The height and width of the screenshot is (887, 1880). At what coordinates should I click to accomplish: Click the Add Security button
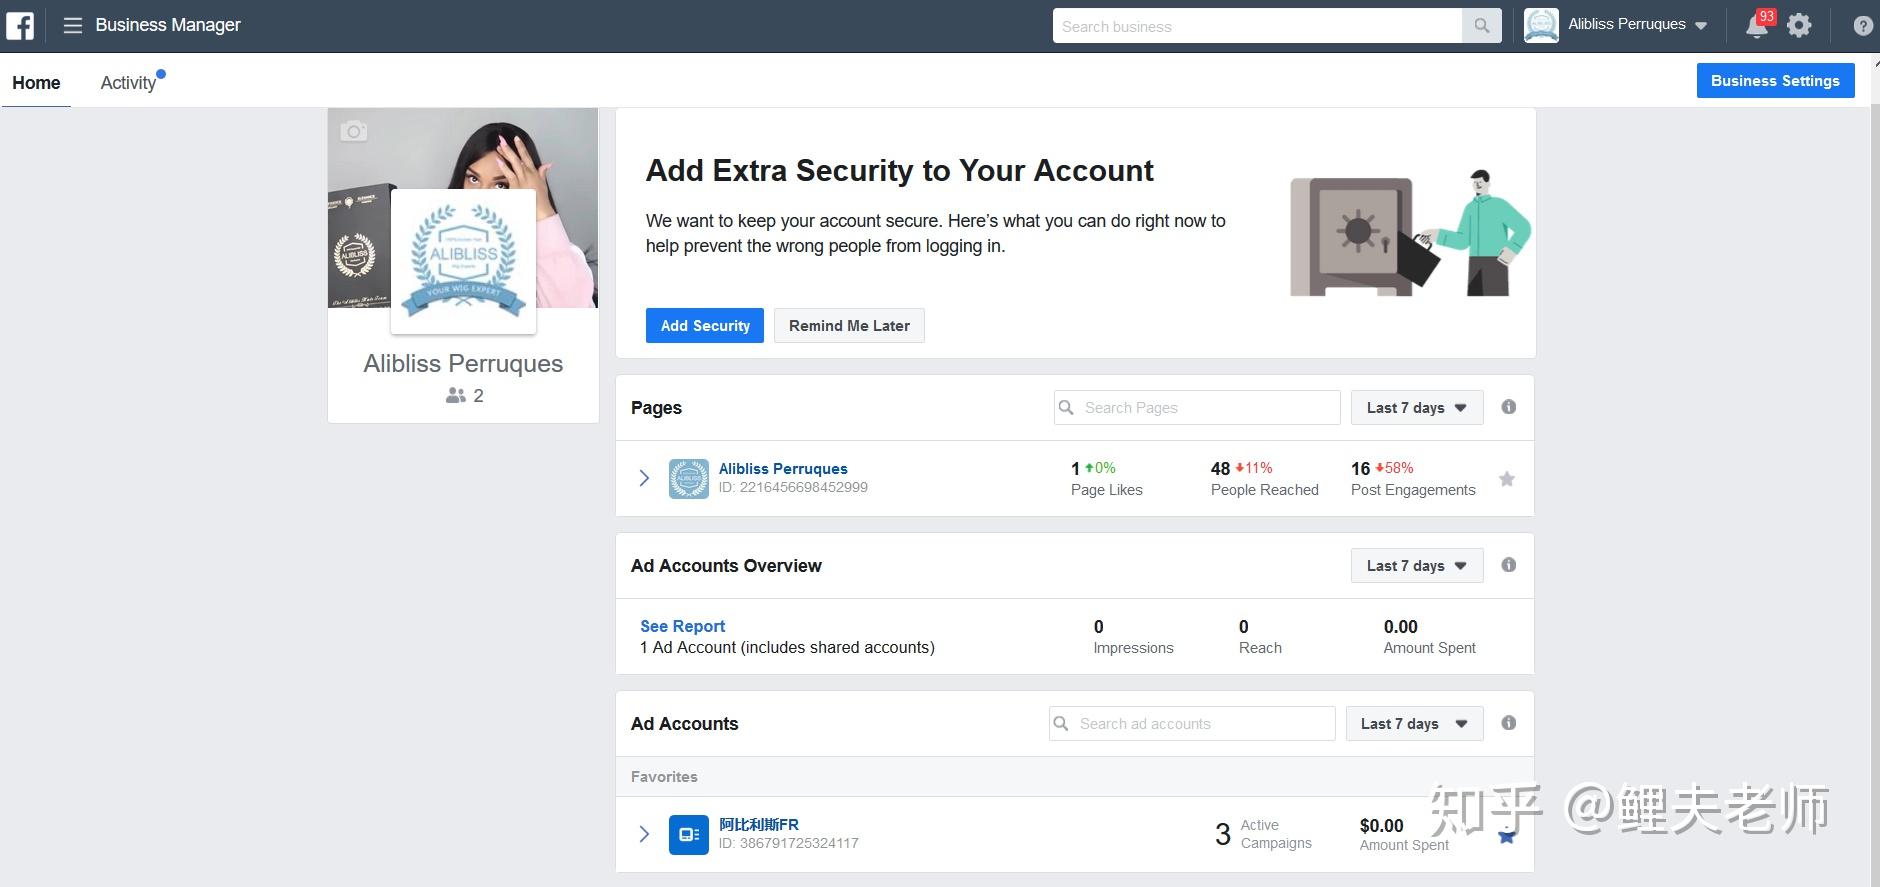click(704, 326)
